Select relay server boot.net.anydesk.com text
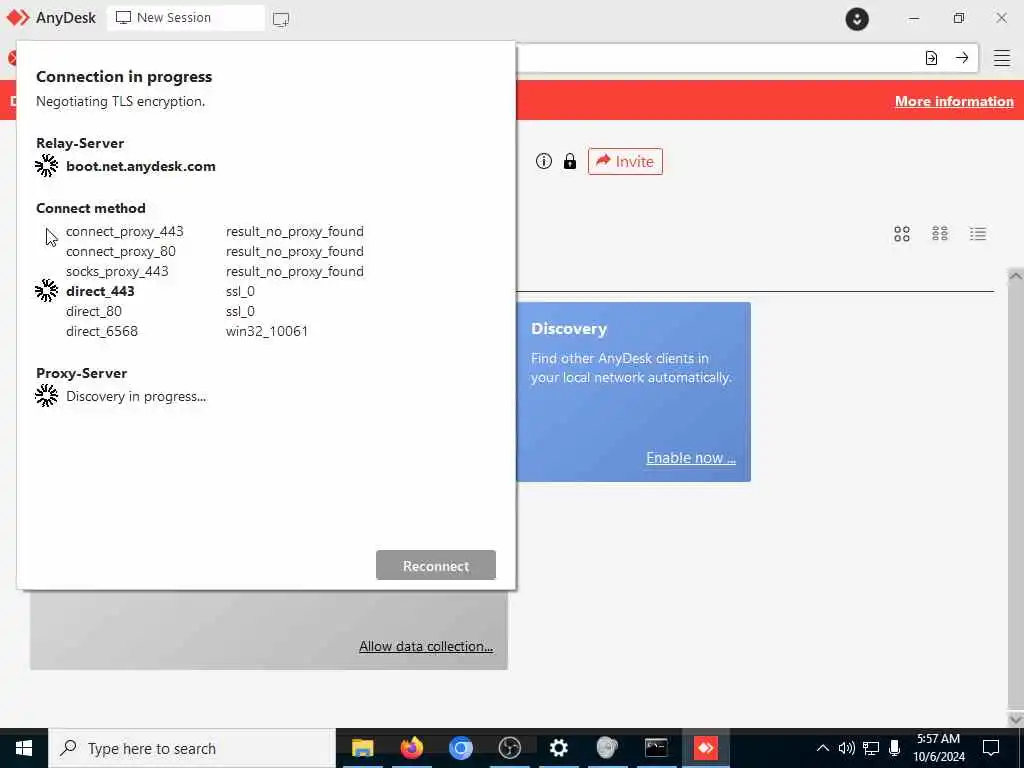This screenshot has height=768, width=1024. coord(140,166)
